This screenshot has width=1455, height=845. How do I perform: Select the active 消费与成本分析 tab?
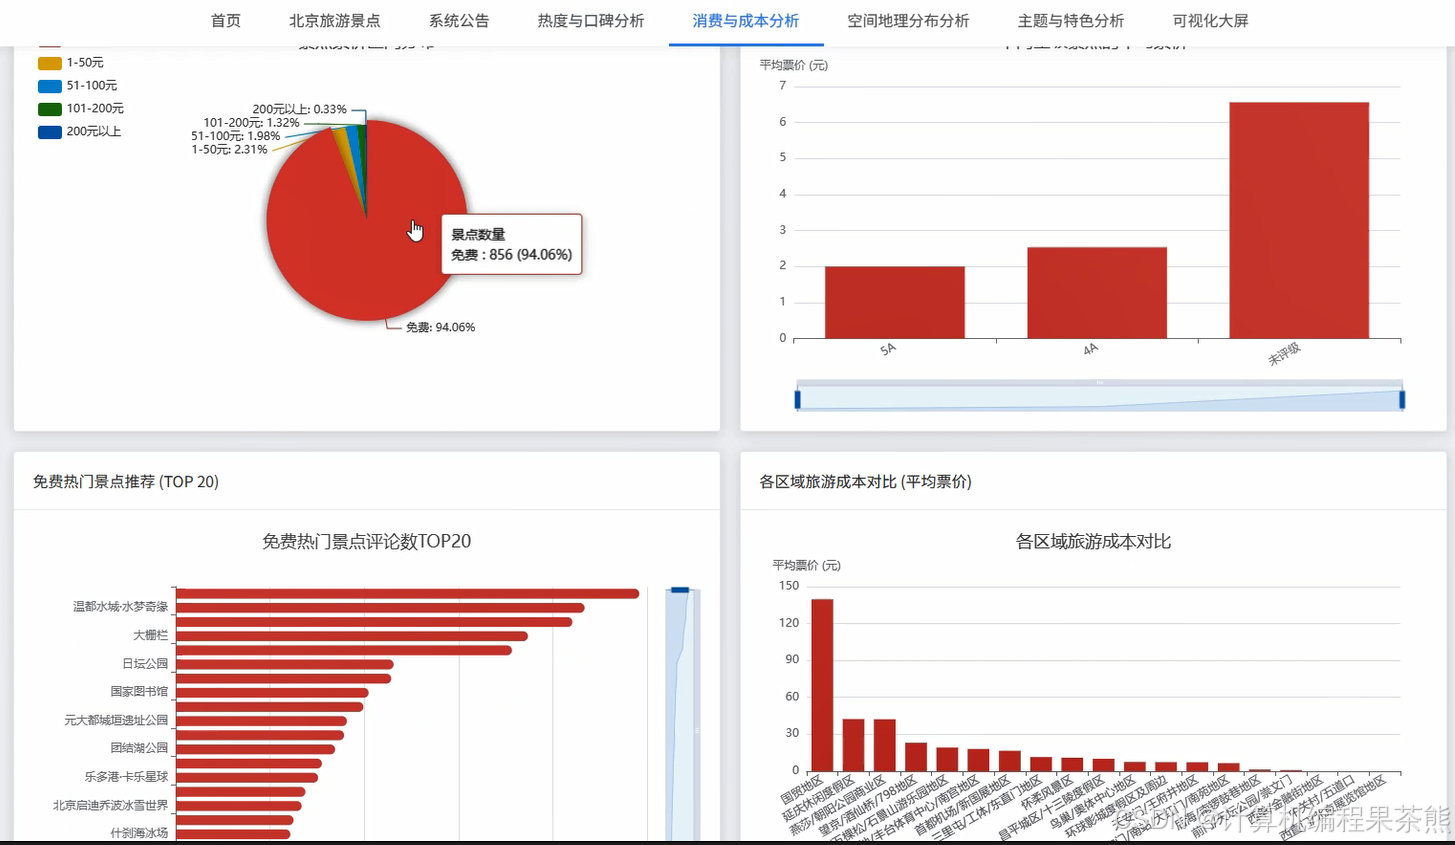[745, 21]
